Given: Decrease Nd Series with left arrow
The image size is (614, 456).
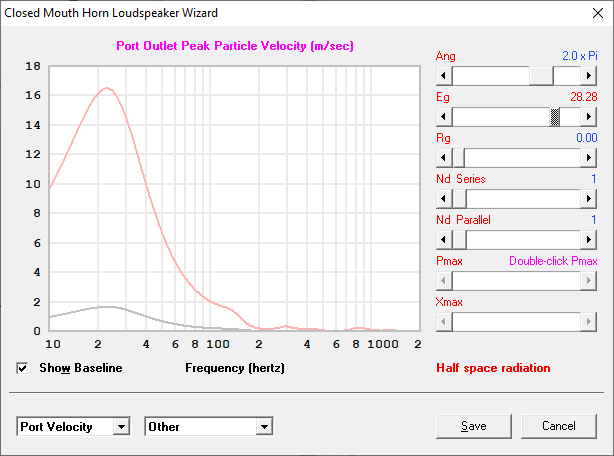Looking at the screenshot, I should (444, 199).
